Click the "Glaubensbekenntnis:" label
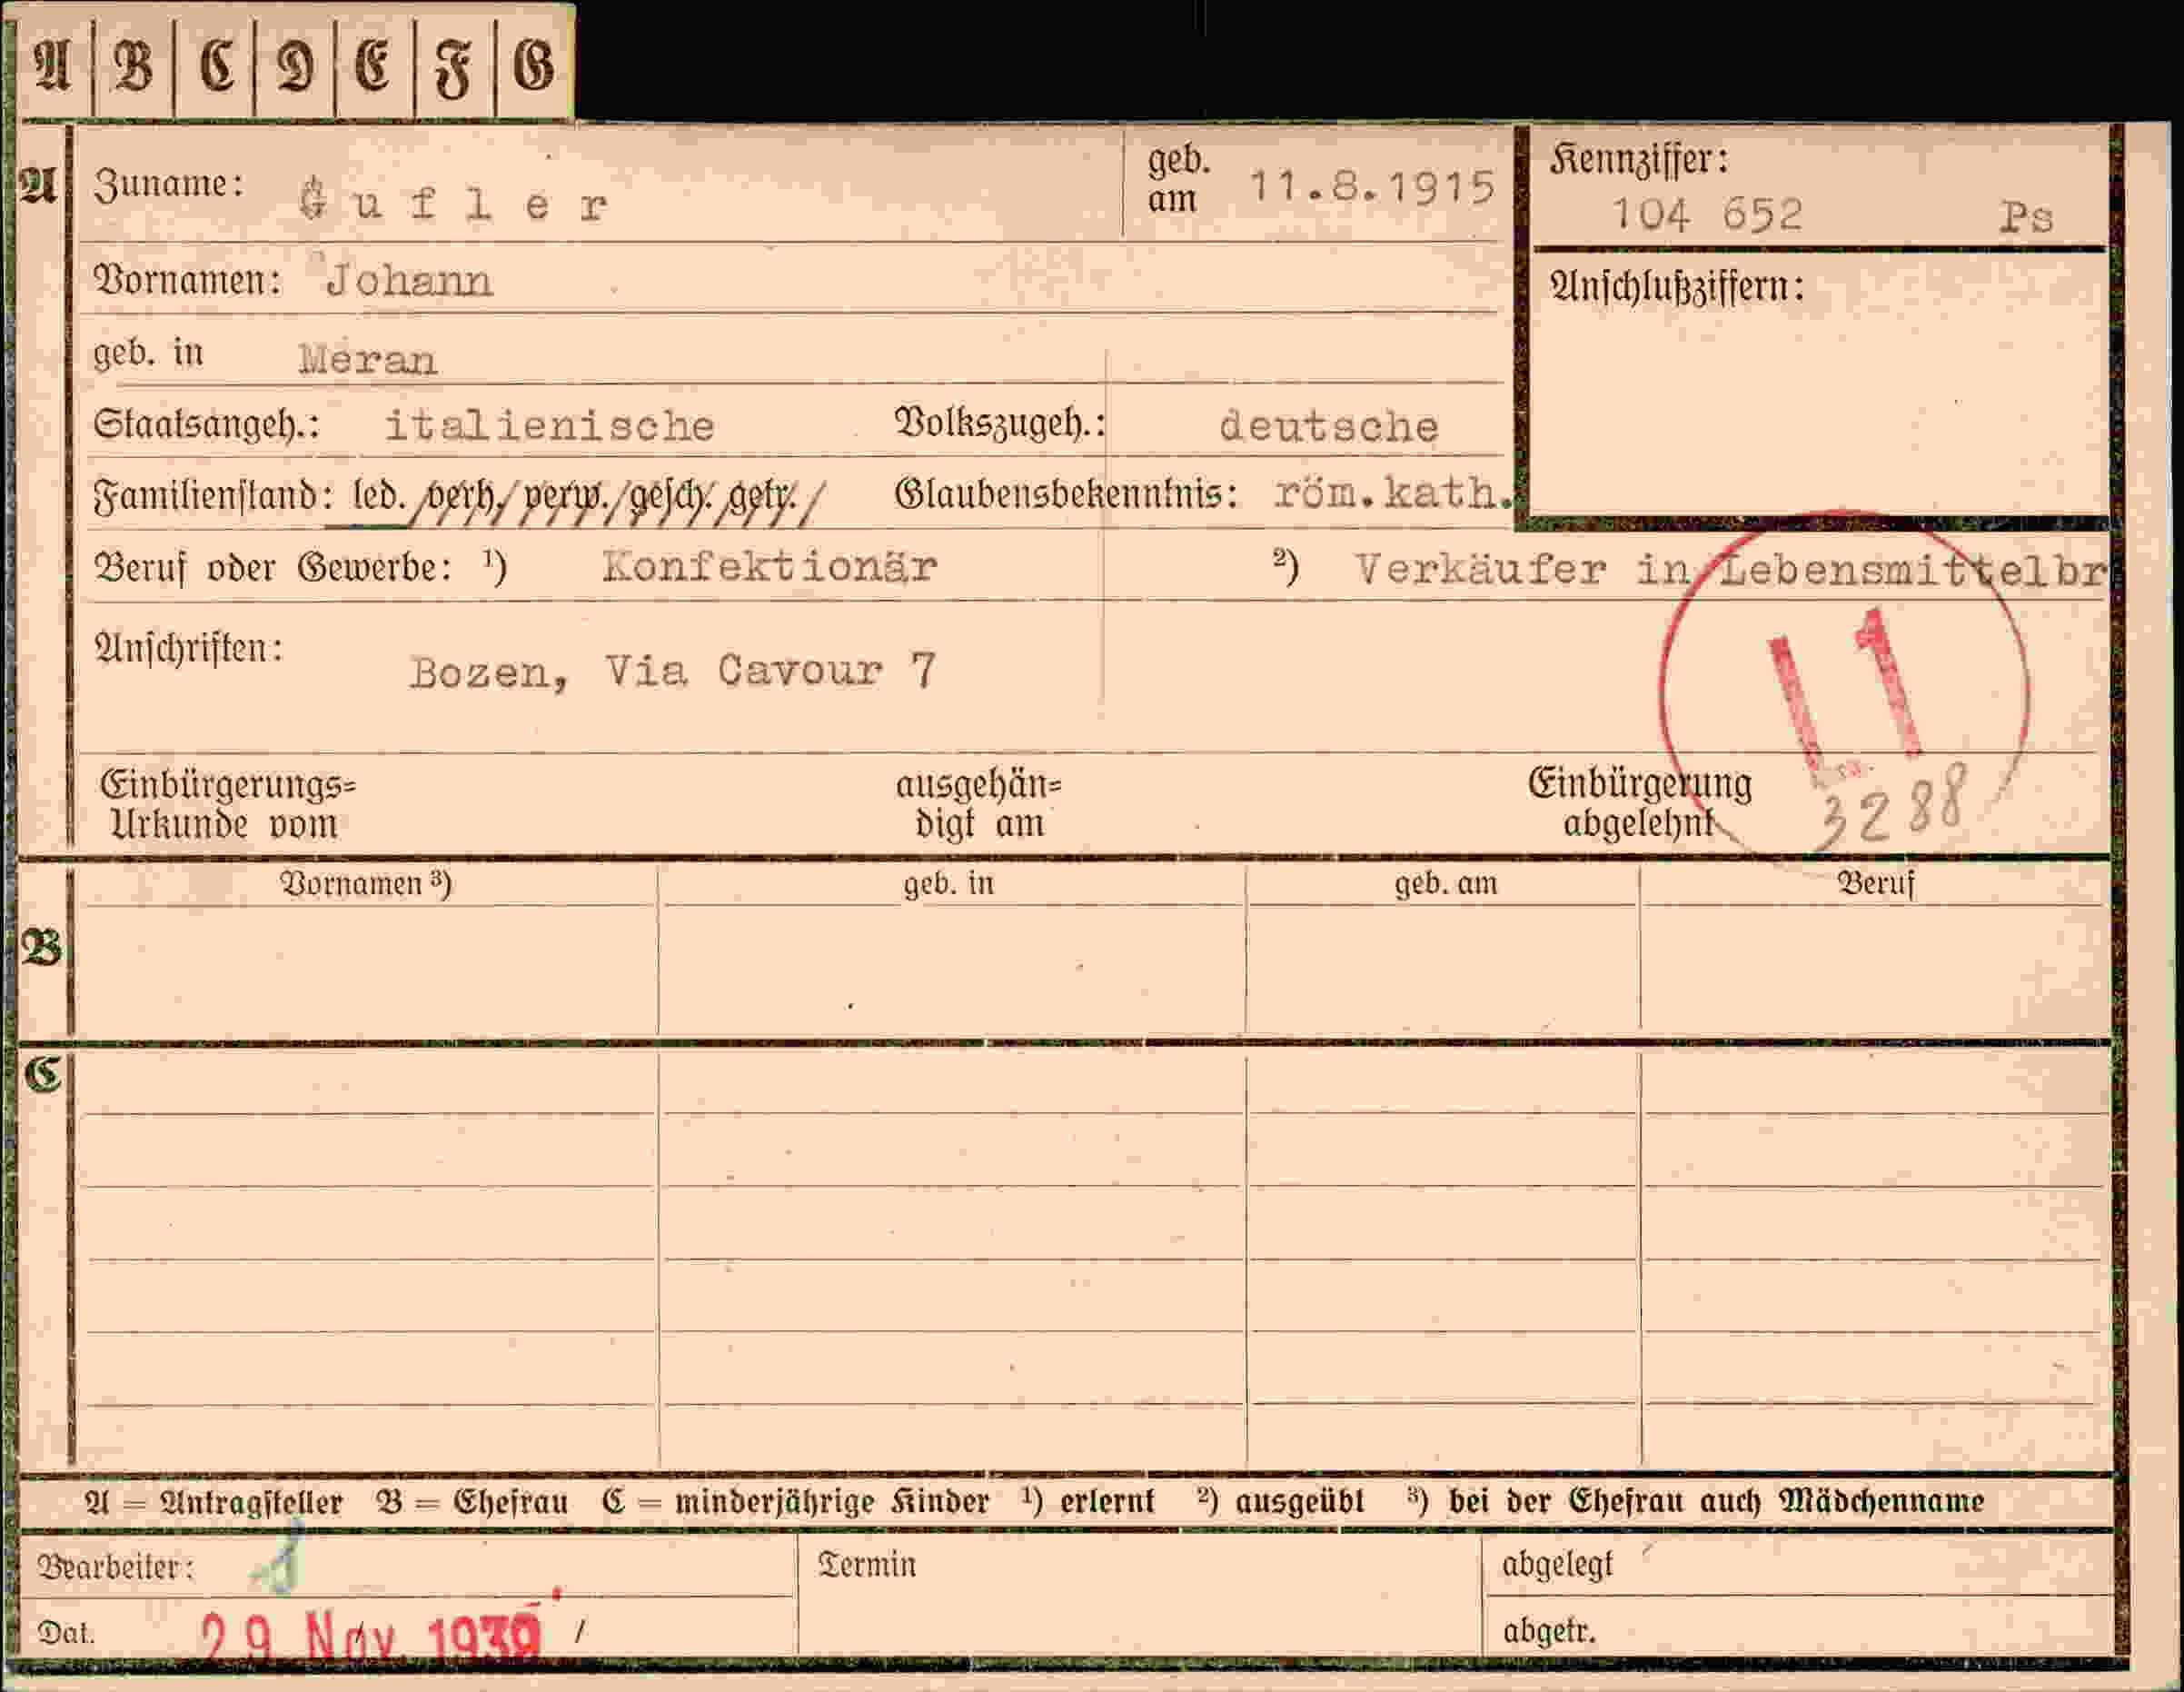Viewport: 2184px width, 1692px height. pyautogui.click(x=1066, y=494)
